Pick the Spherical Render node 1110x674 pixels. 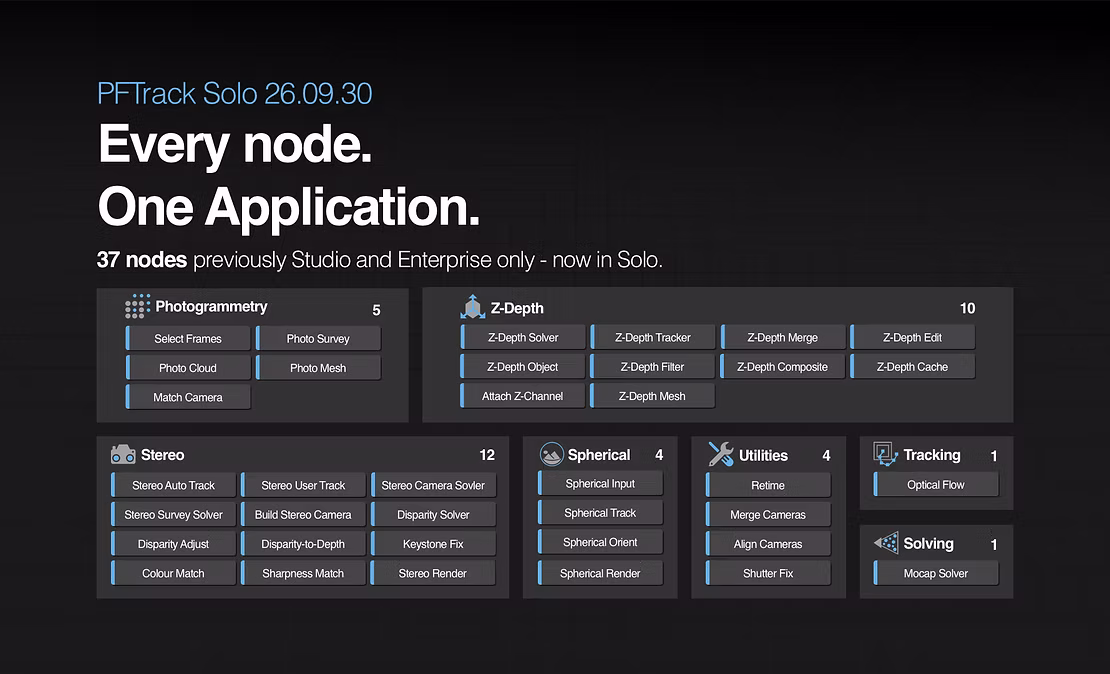[x=600, y=573]
